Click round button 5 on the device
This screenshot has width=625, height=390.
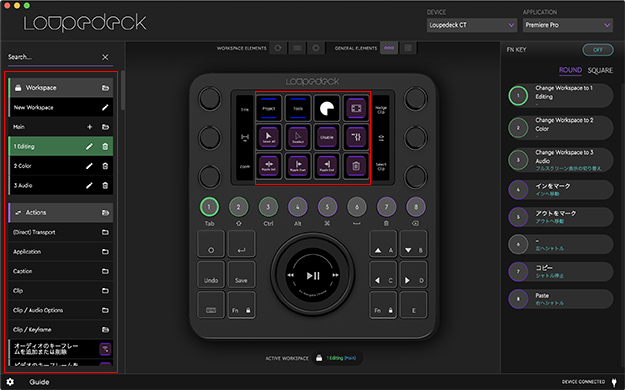click(327, 207)
